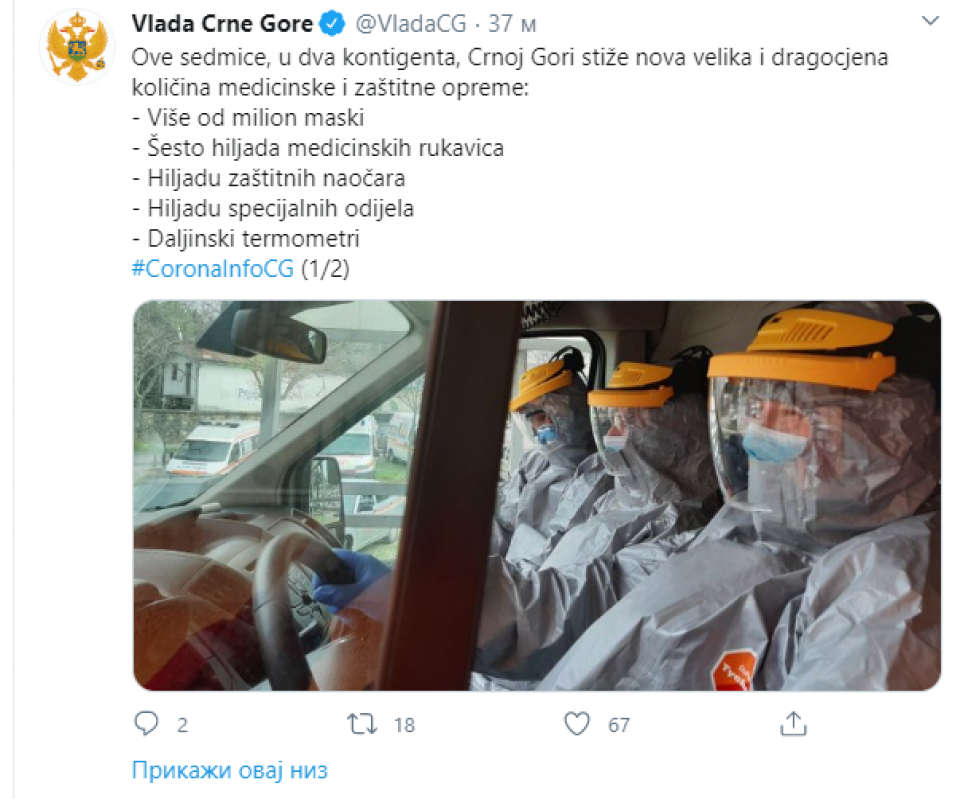
Task: Open the Vlada Crne Gore profile avatar
Action: [77, 47]
